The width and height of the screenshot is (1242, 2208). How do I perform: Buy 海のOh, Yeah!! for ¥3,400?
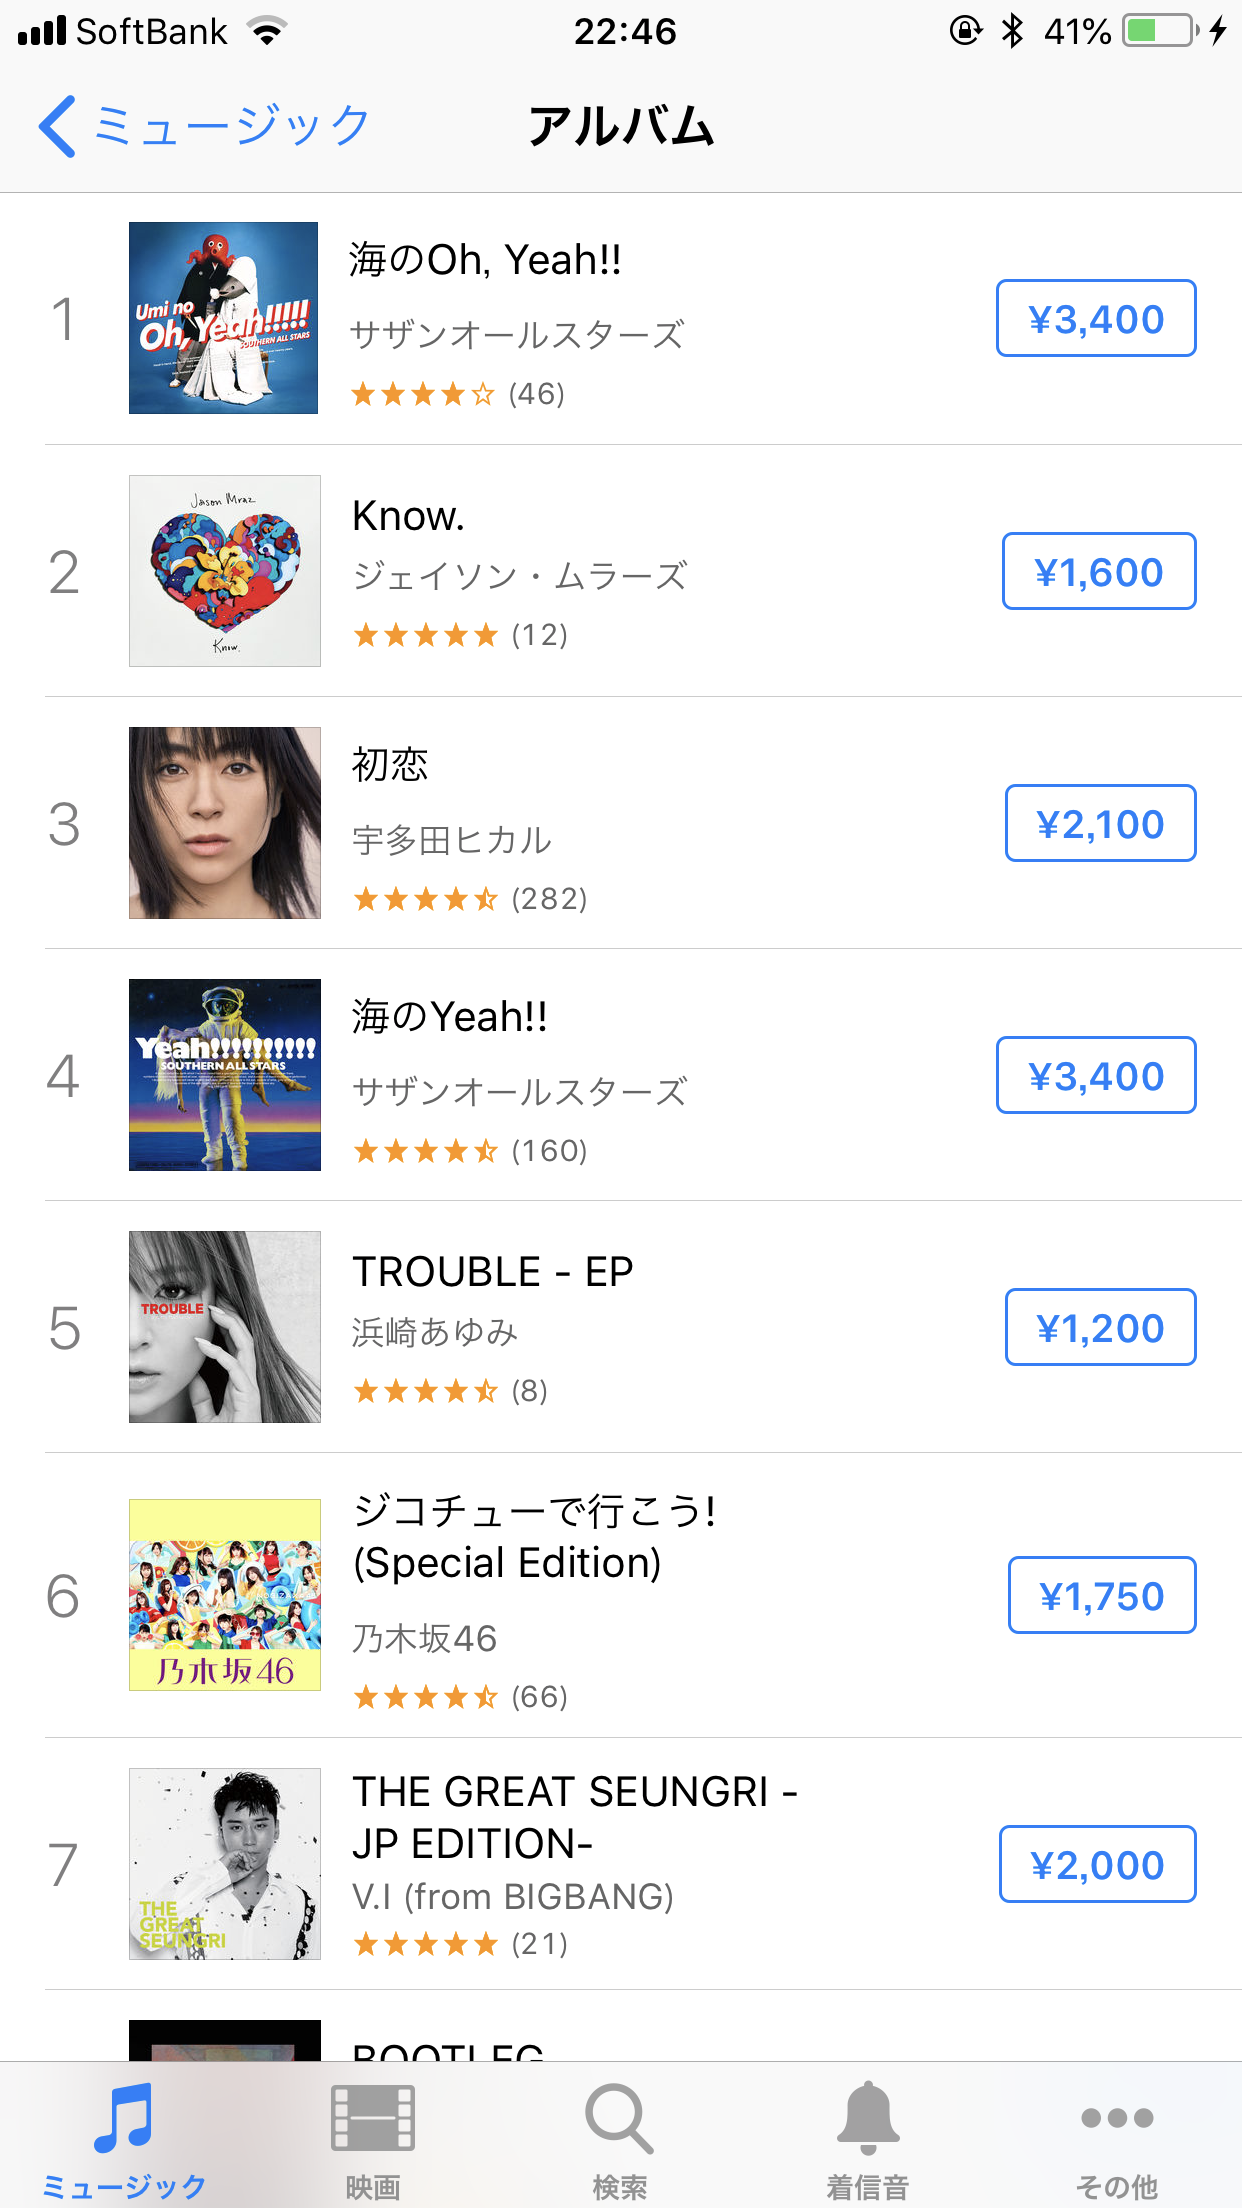point(1096,319)
